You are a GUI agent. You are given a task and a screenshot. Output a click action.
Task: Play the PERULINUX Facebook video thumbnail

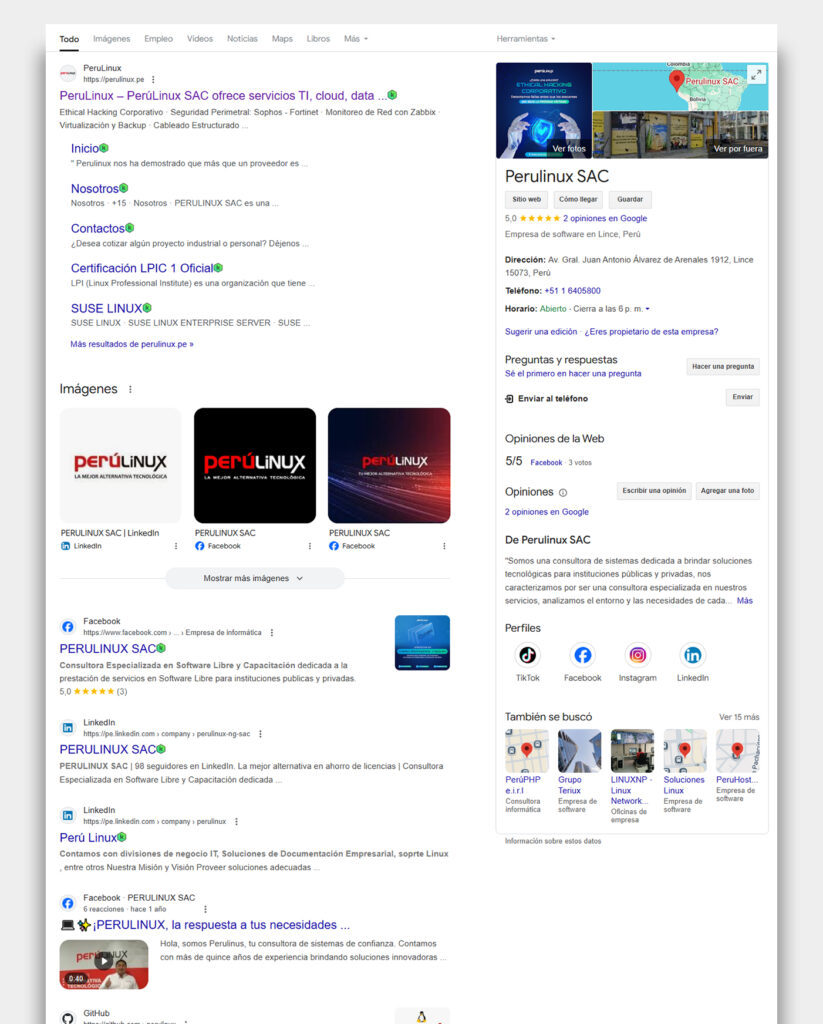(x=103, y=961)
